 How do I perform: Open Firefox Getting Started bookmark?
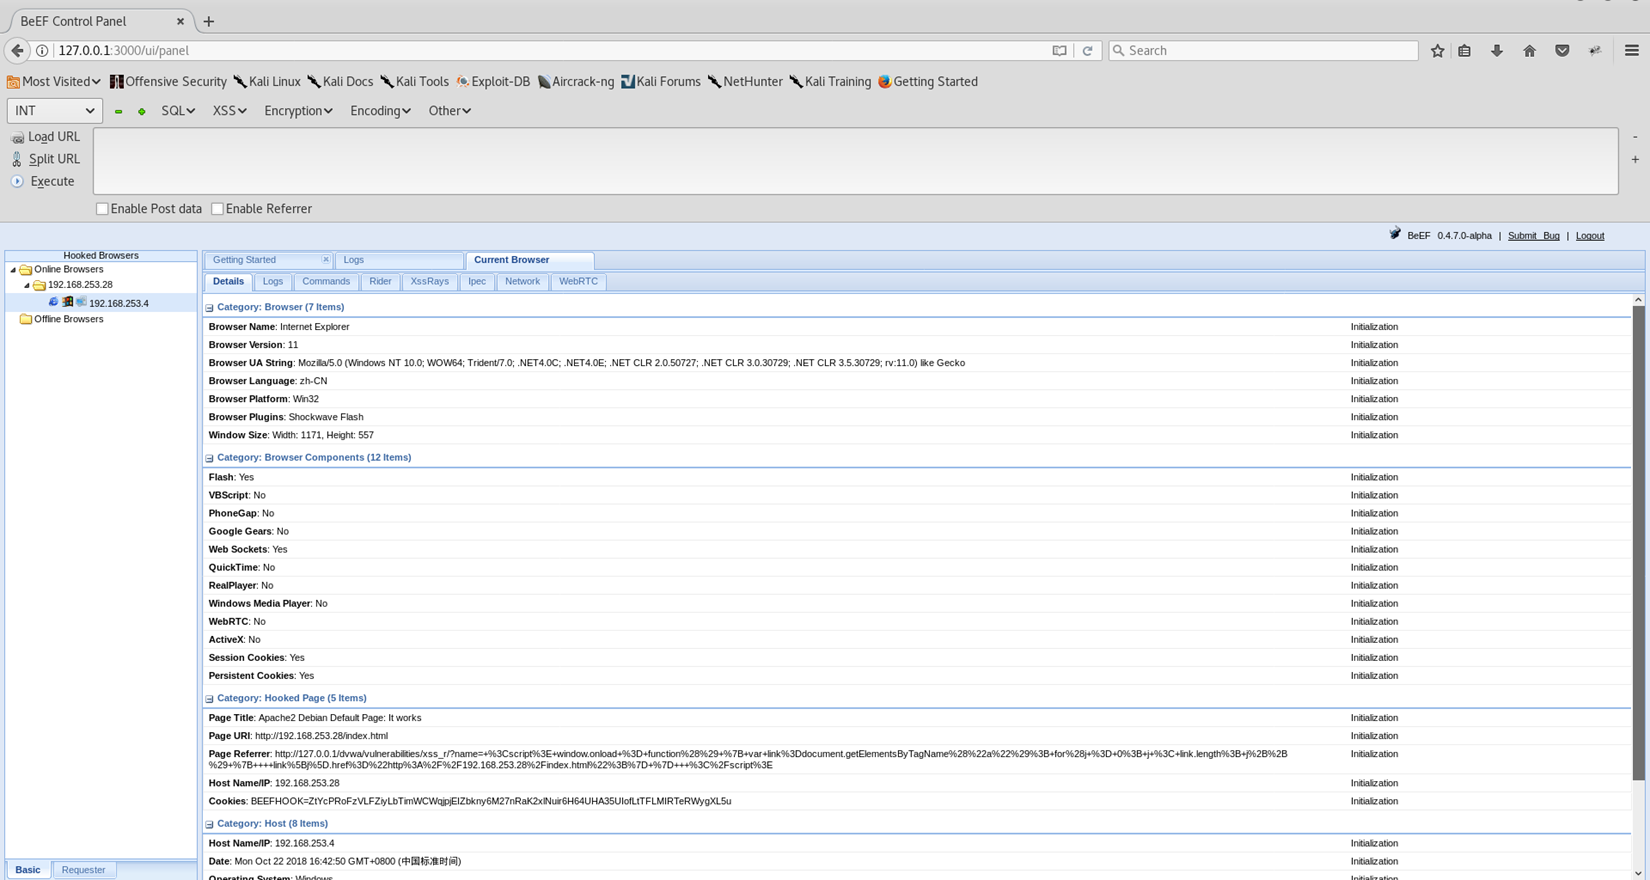928,82
